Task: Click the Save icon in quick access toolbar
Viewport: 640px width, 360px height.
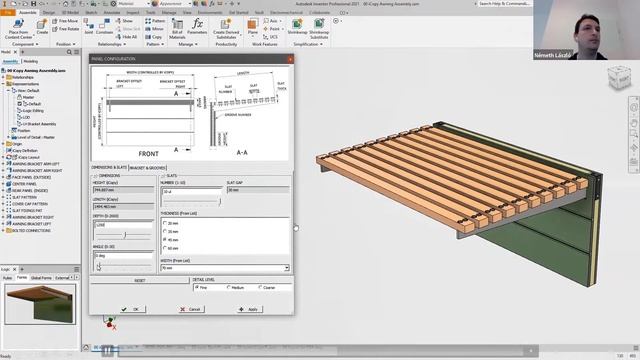Action: tap(33, 4)
